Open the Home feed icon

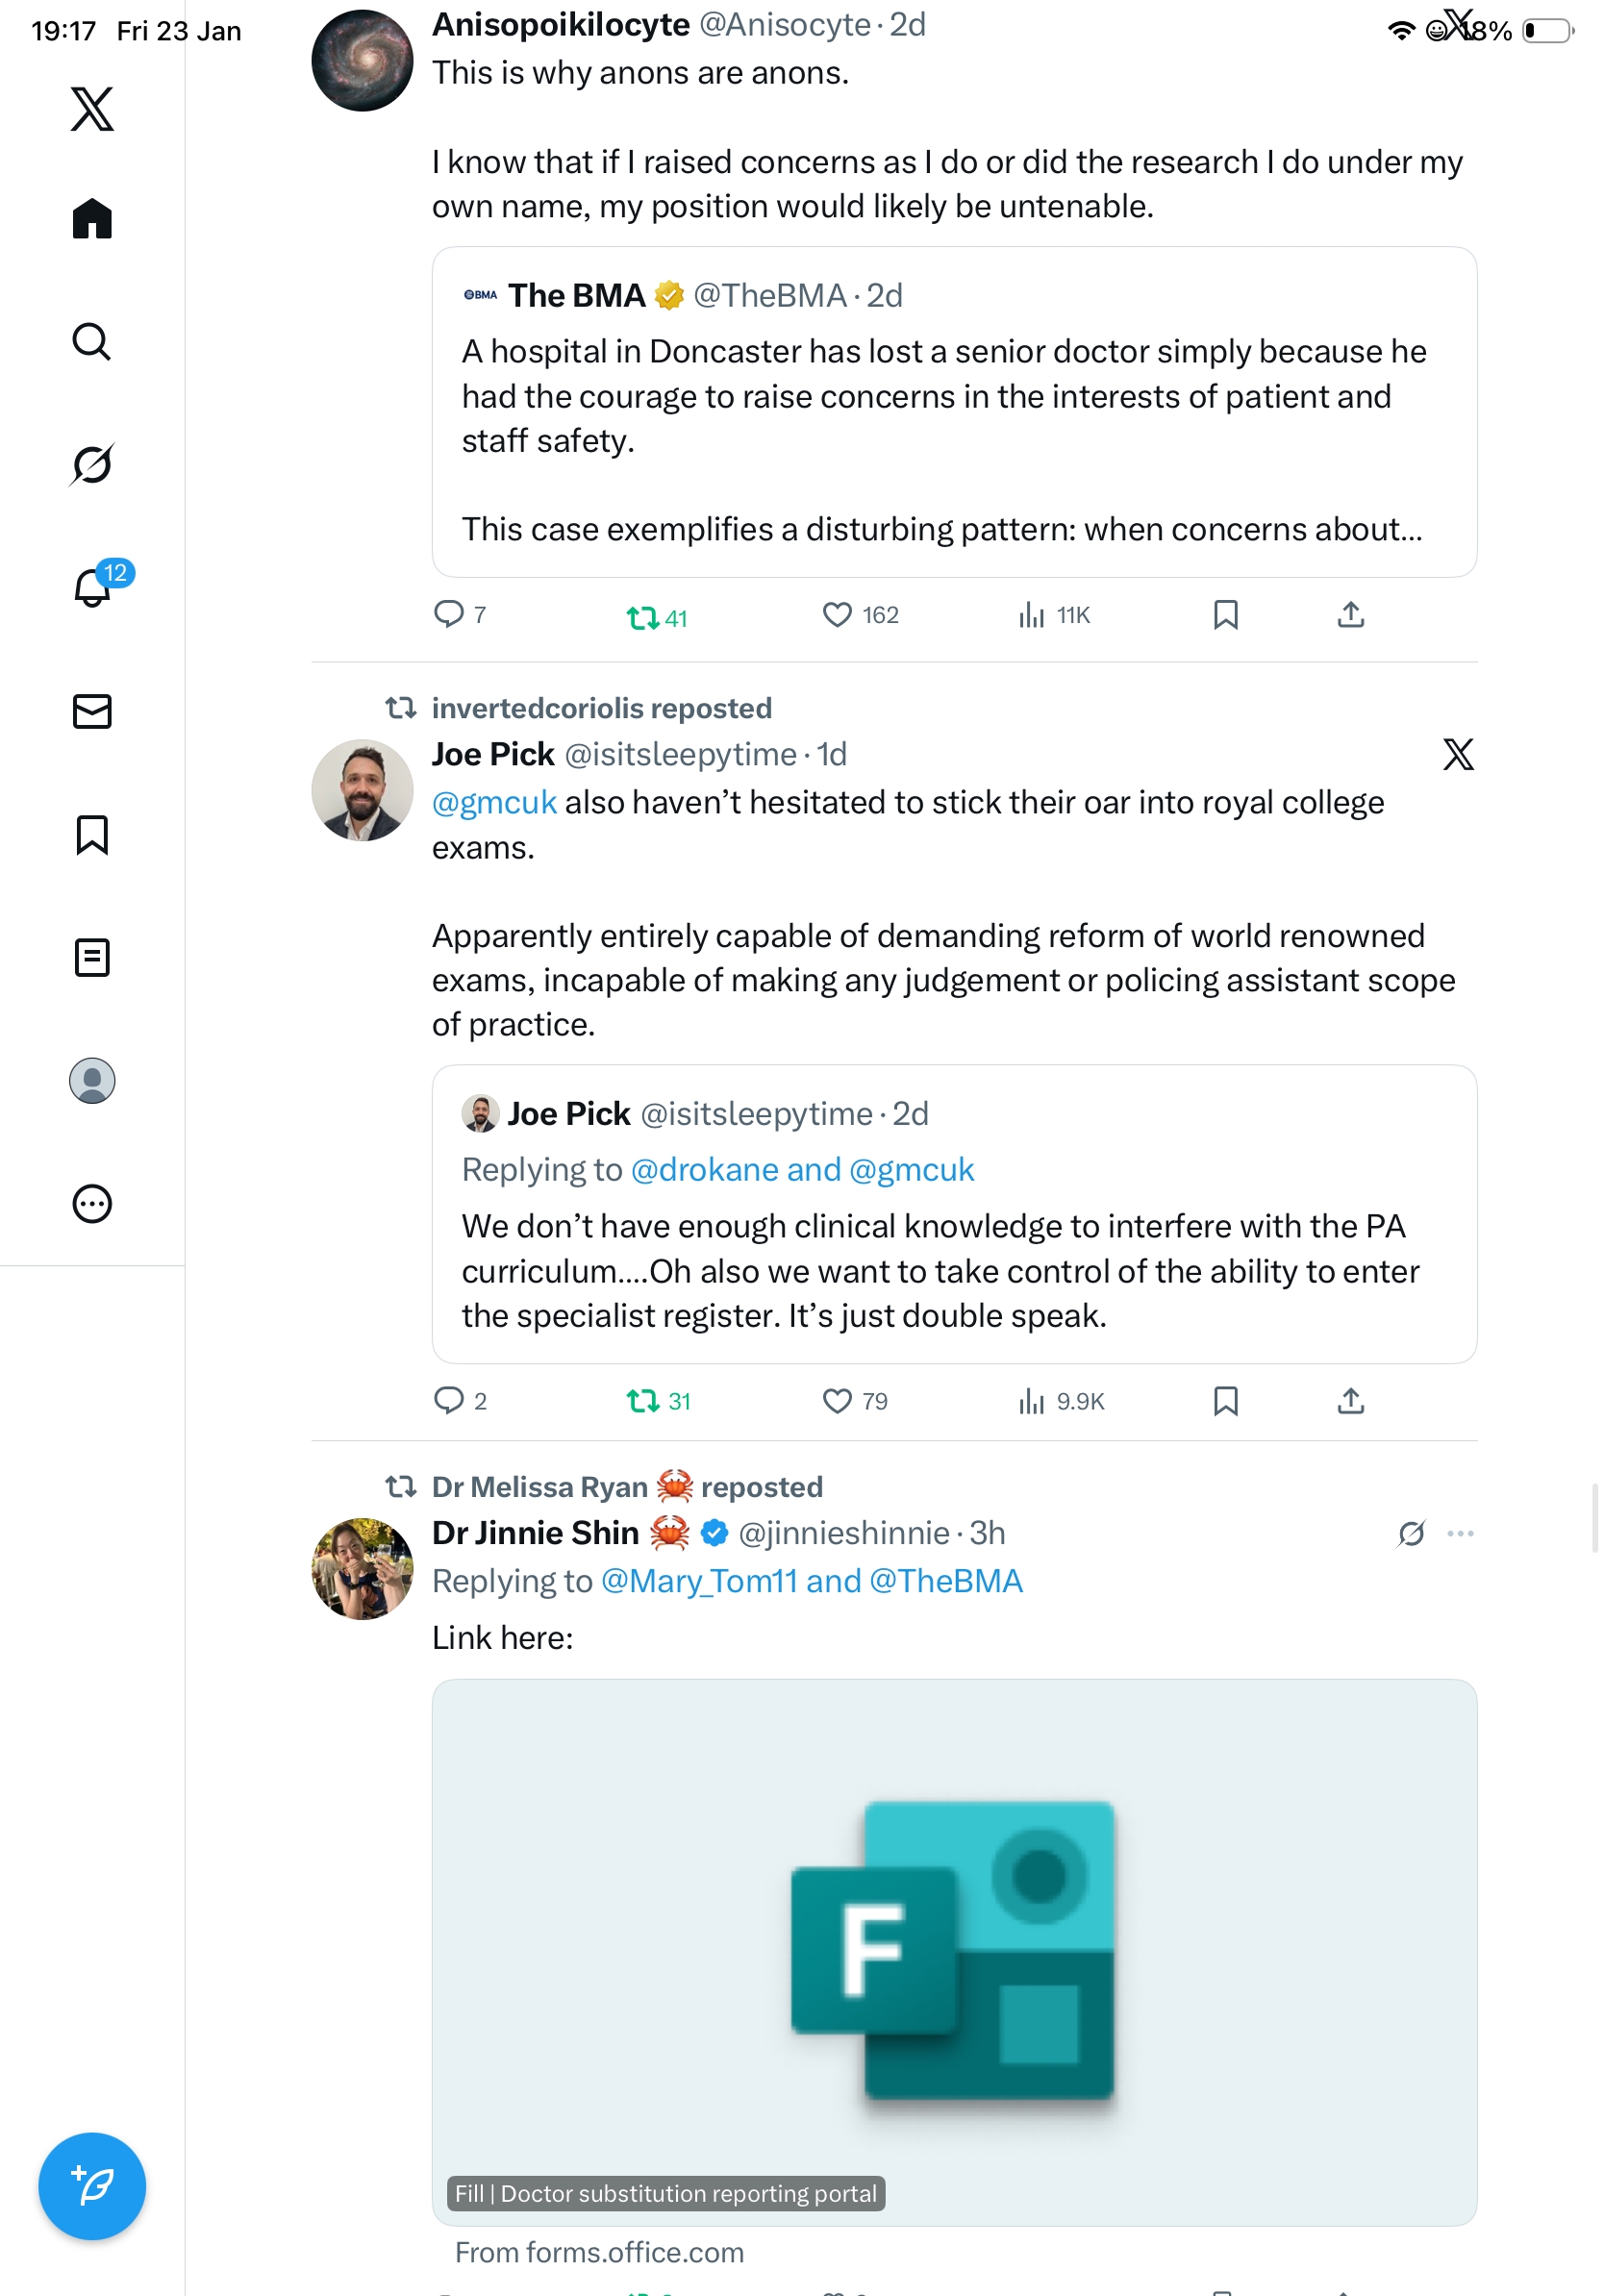point(92,218)
